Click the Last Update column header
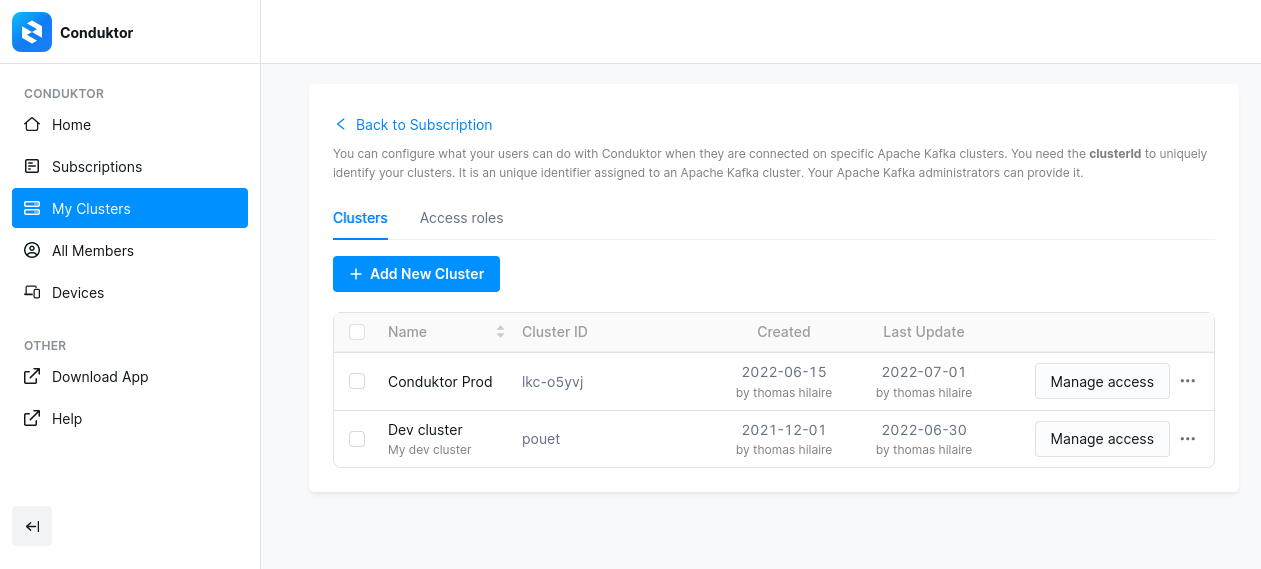1261x569 pixels. pos(924,332)
